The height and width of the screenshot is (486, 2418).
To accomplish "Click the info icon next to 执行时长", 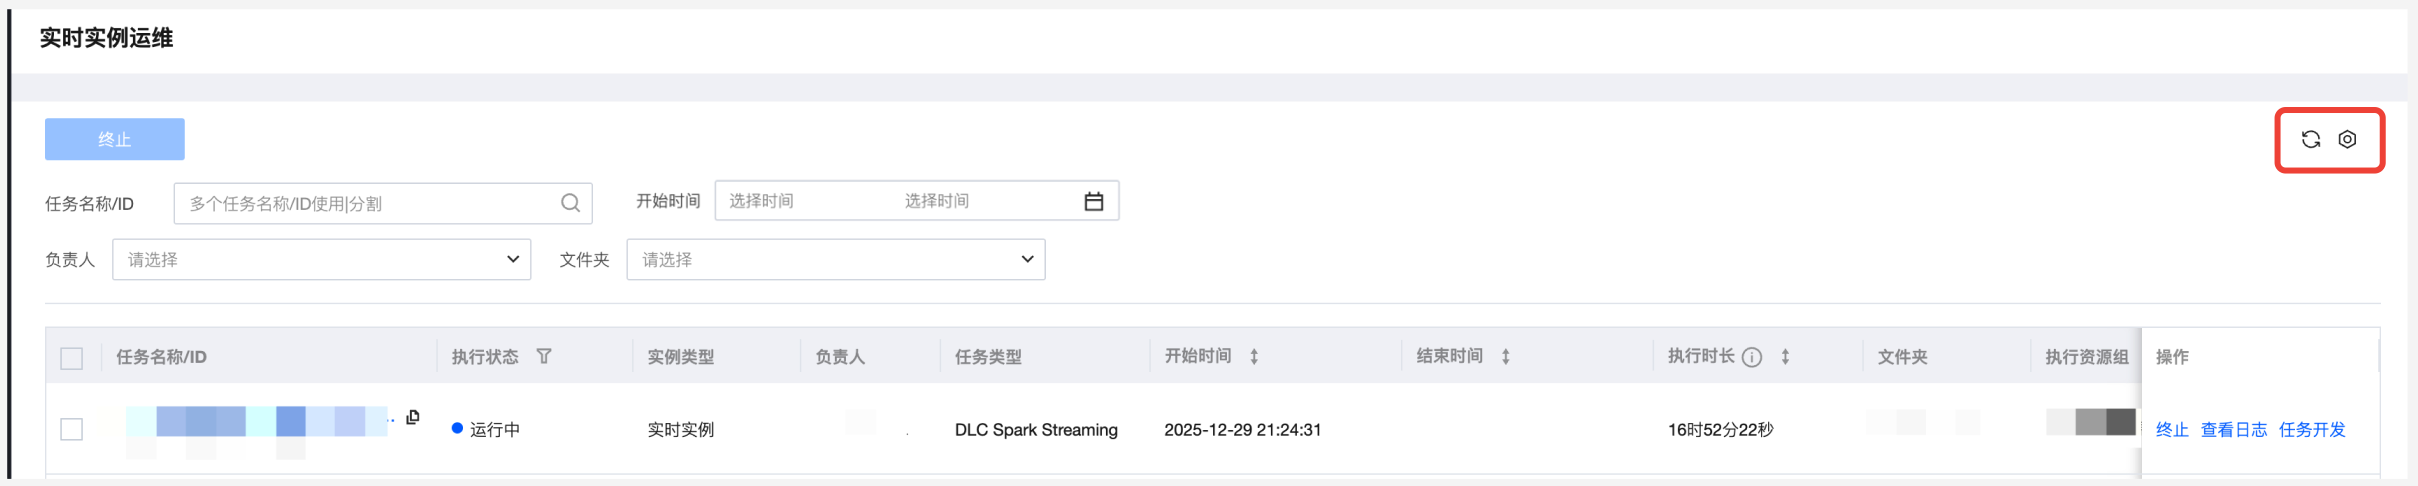I will 1752,357.
